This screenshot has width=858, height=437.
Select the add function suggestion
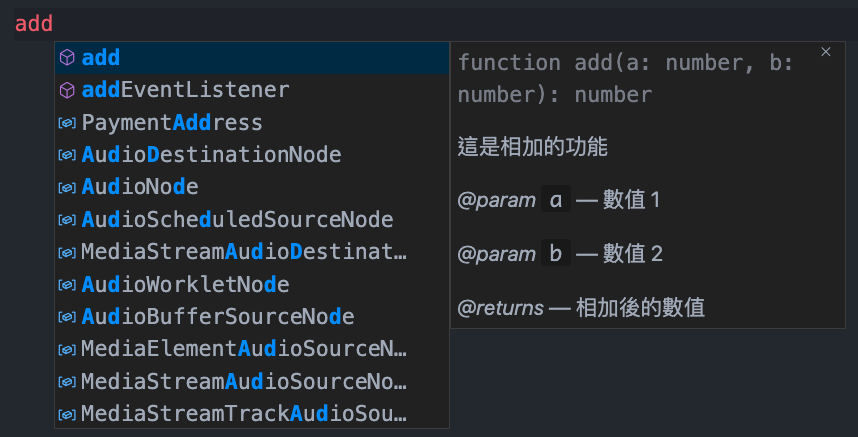(x=101, y=58)
